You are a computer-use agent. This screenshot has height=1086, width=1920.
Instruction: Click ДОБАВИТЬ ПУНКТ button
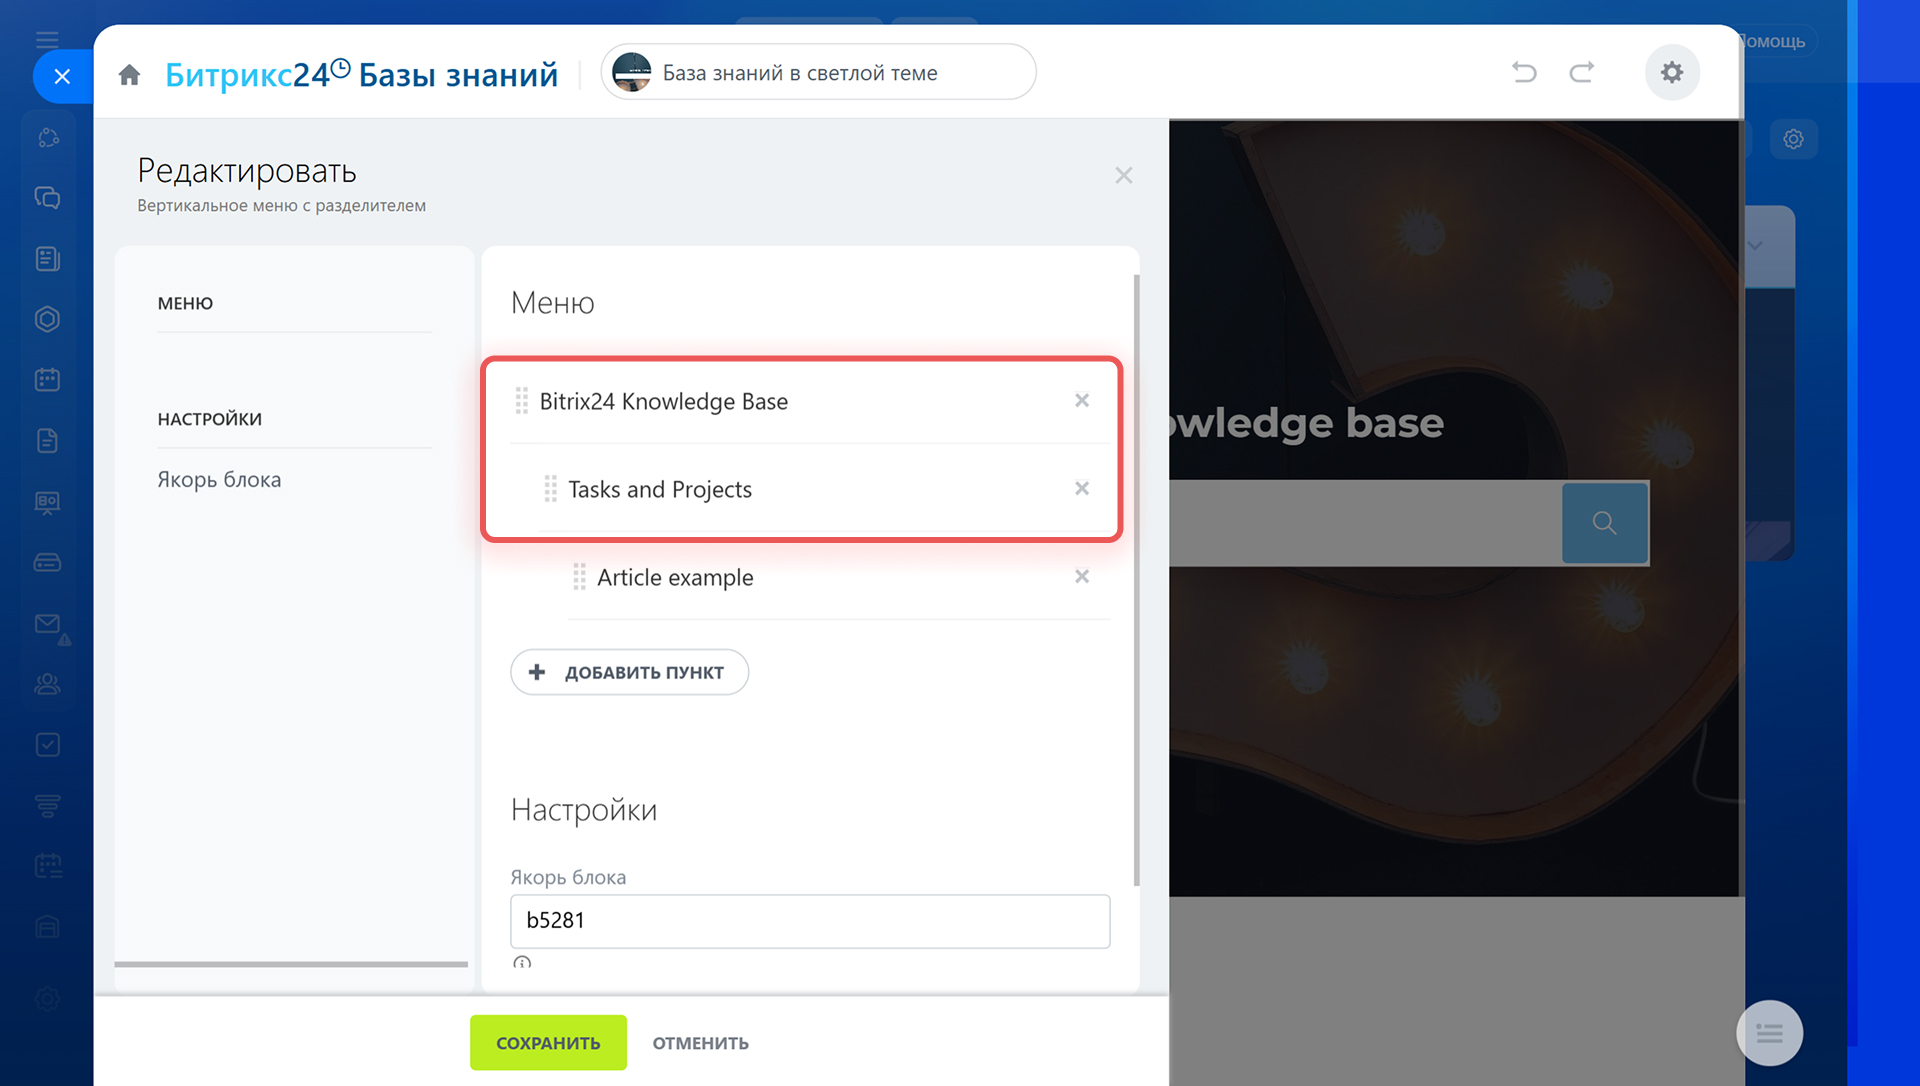click(x=629, y=672)
